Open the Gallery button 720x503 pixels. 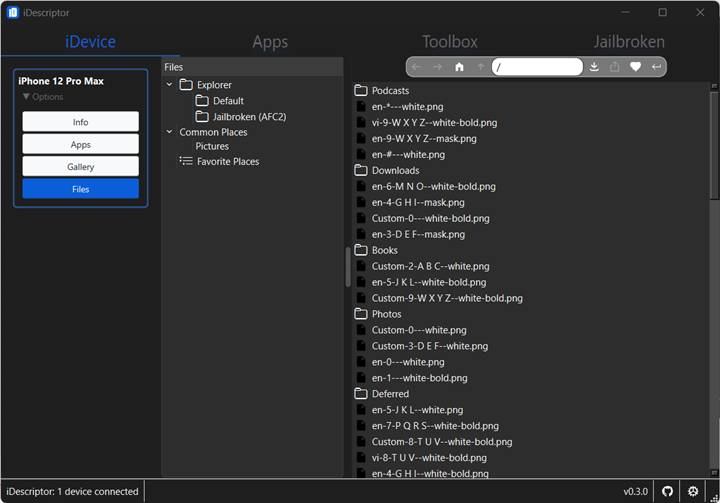(80, 166)
